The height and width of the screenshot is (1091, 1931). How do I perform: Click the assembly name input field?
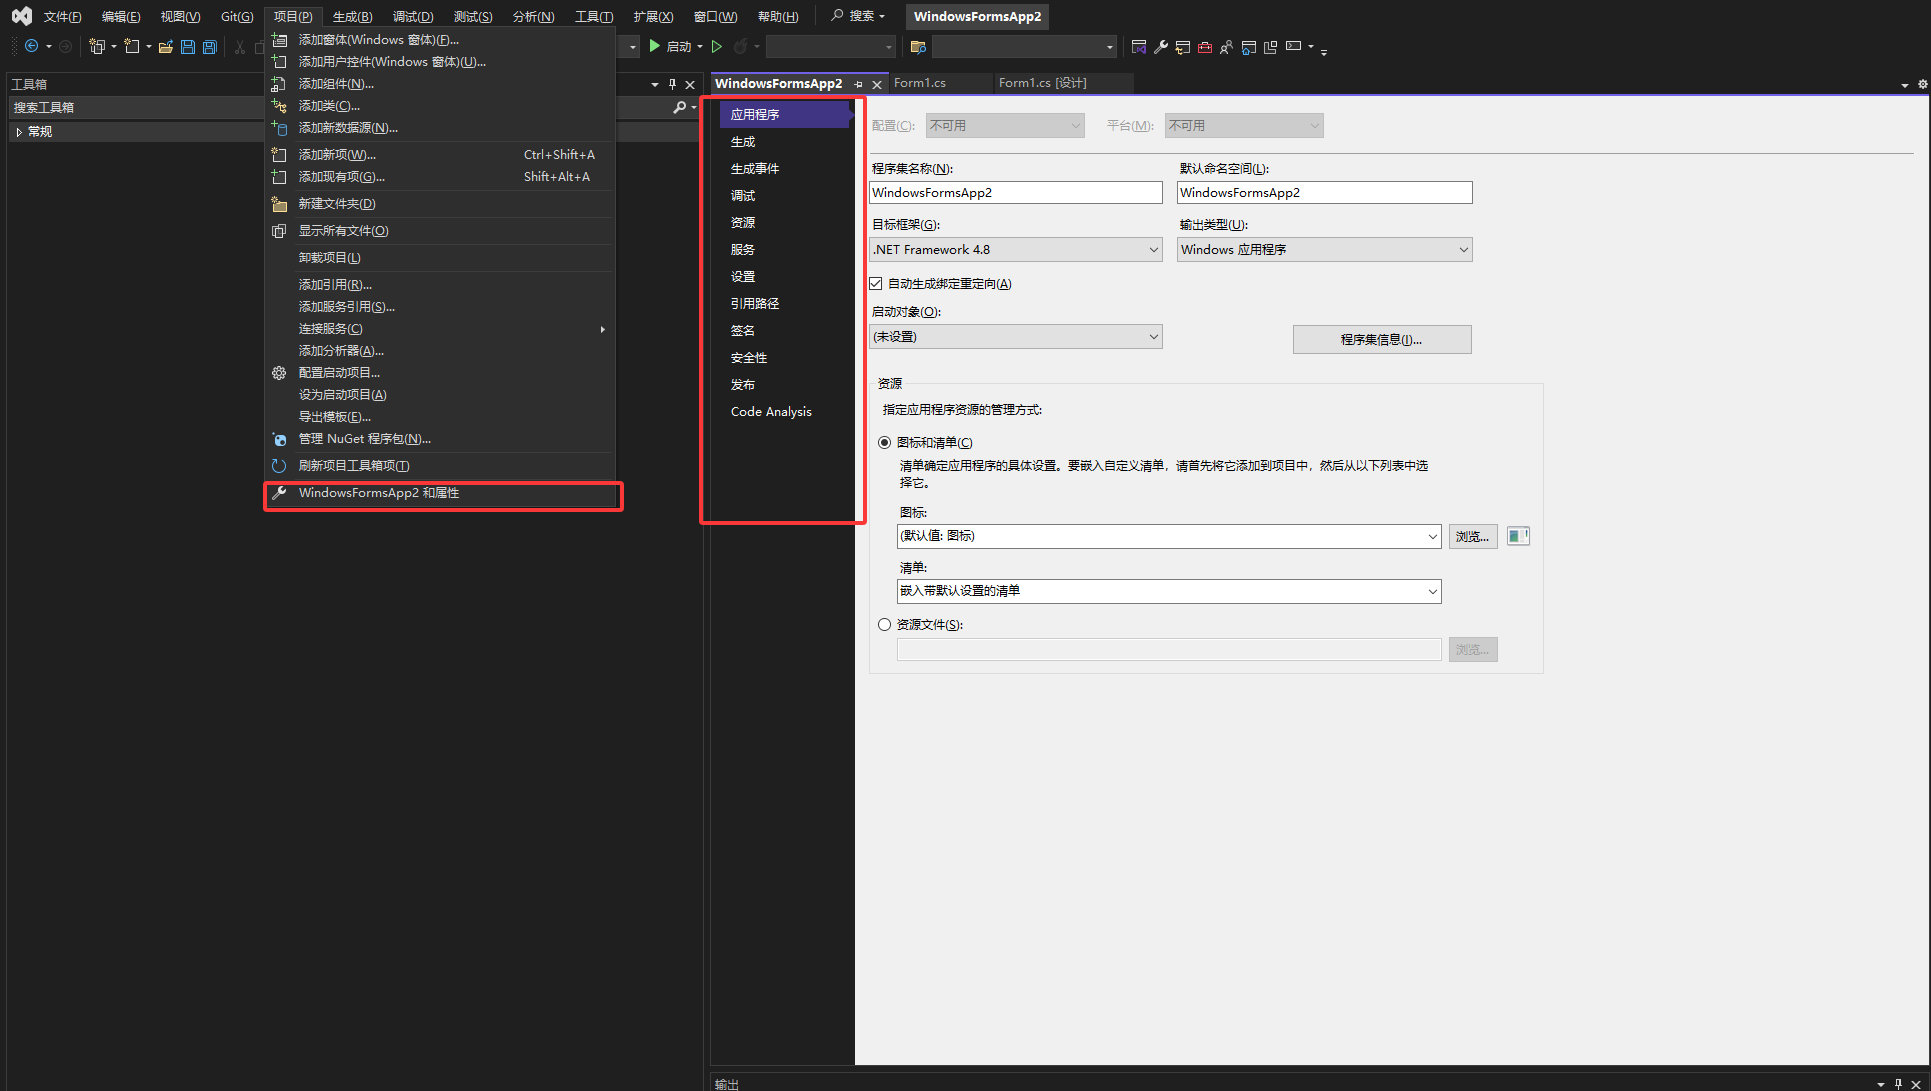pos(1015,193)
